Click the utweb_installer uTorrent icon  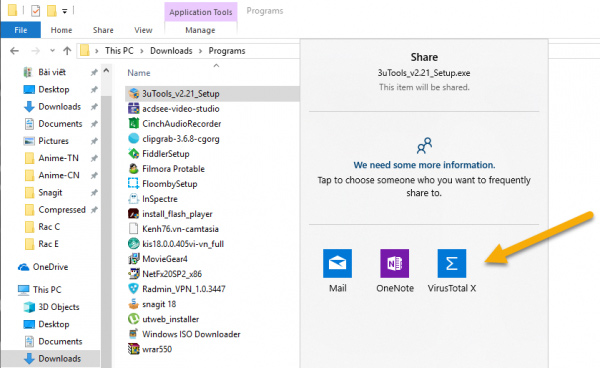click(x=134, y=319)
